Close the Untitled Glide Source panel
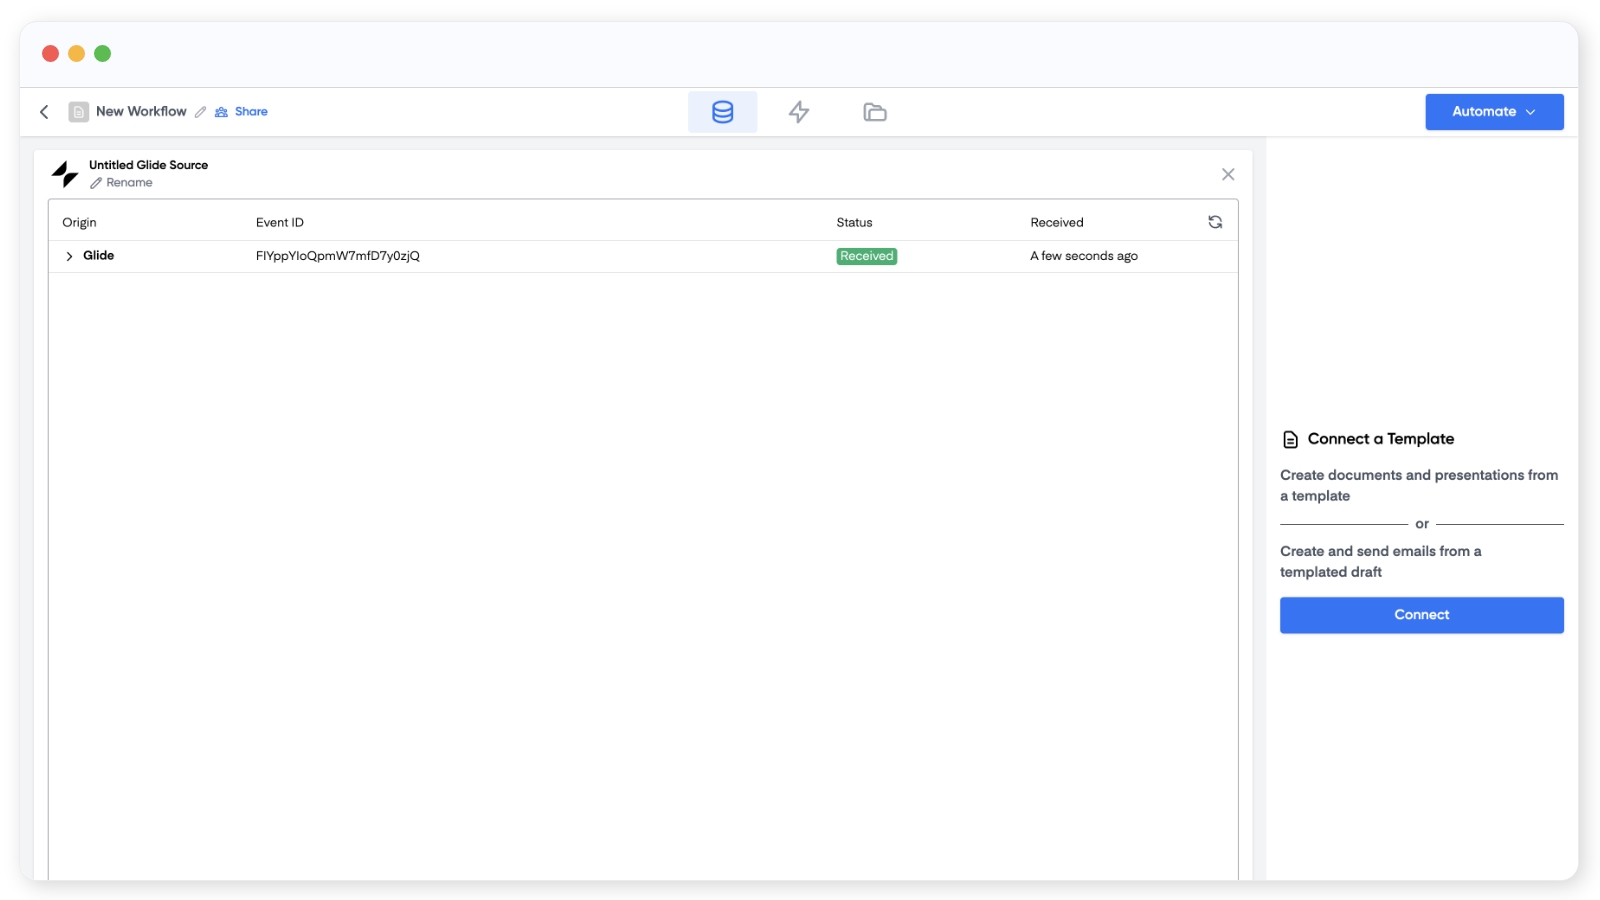Viewport: 1600px width, 900px height. 1228,174
